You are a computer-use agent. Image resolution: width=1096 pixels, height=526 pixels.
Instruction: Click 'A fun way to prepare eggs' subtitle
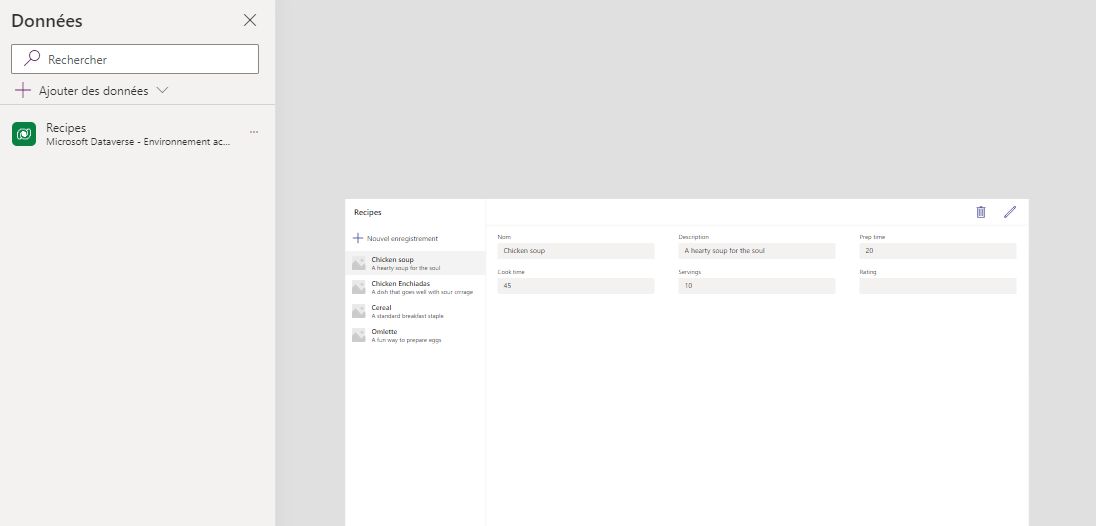pos(406,340)
